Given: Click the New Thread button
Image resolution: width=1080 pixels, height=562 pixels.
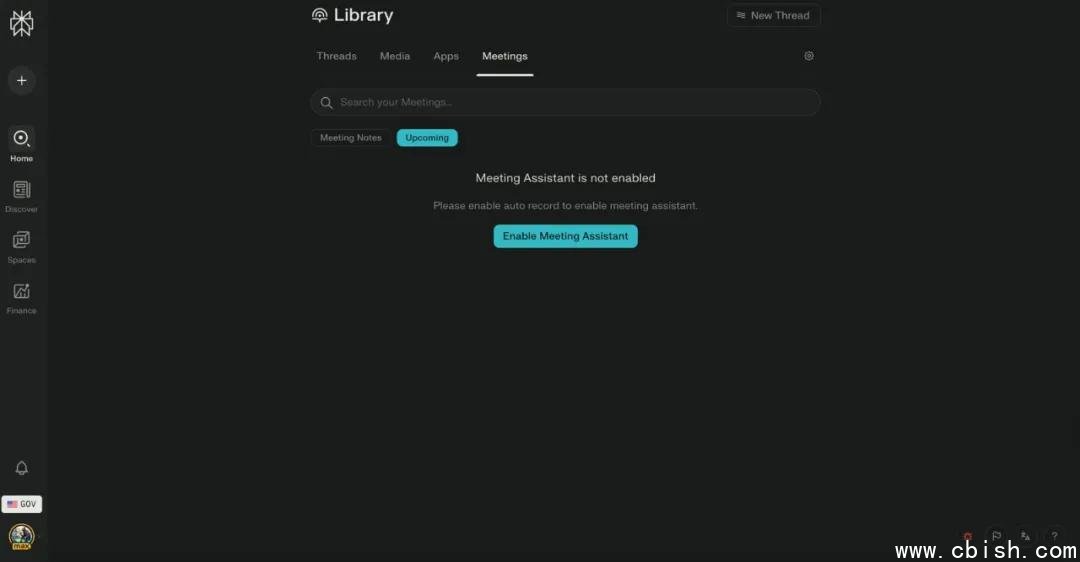Looking at the screenshot, I should [773, 16].
